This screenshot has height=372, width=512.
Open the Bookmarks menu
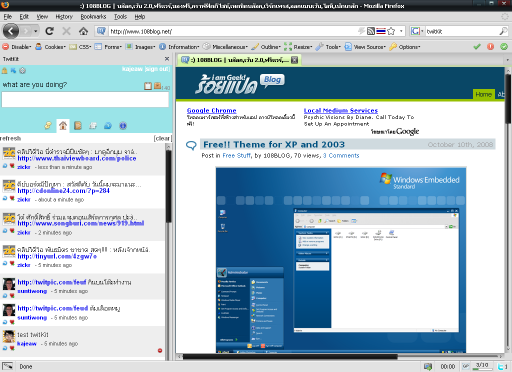(93, 16)
